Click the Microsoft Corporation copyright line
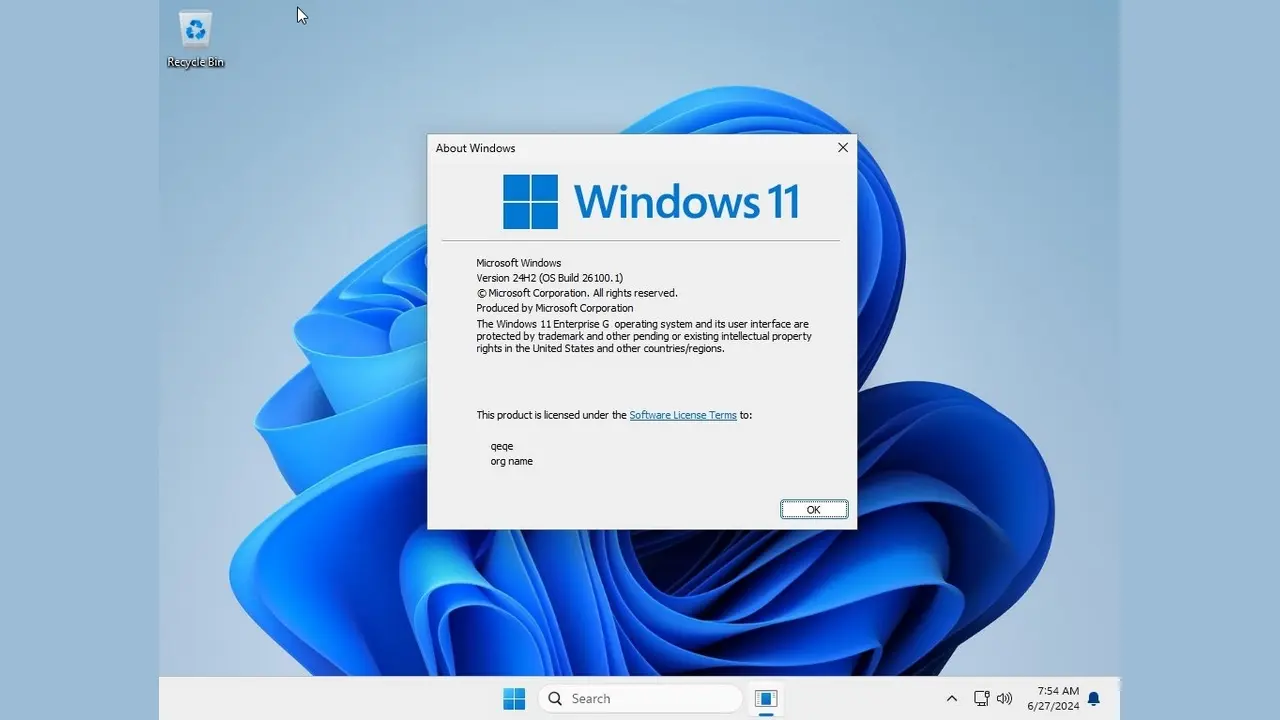Viewport: 1280px width, 720px height. point(577,293)
